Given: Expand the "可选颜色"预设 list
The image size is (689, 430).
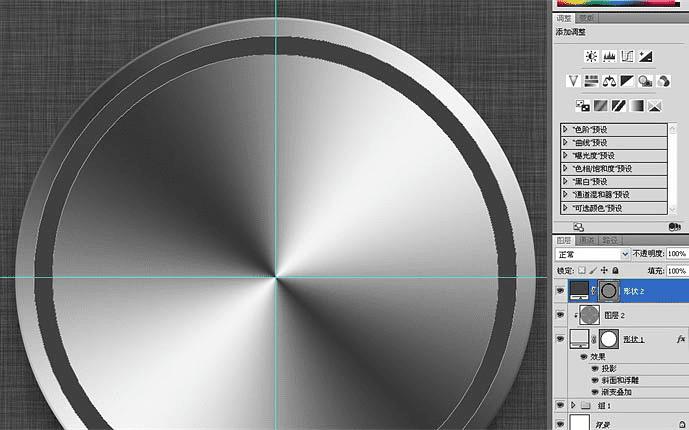Looking at the screenshot, I should click(566, 207).
